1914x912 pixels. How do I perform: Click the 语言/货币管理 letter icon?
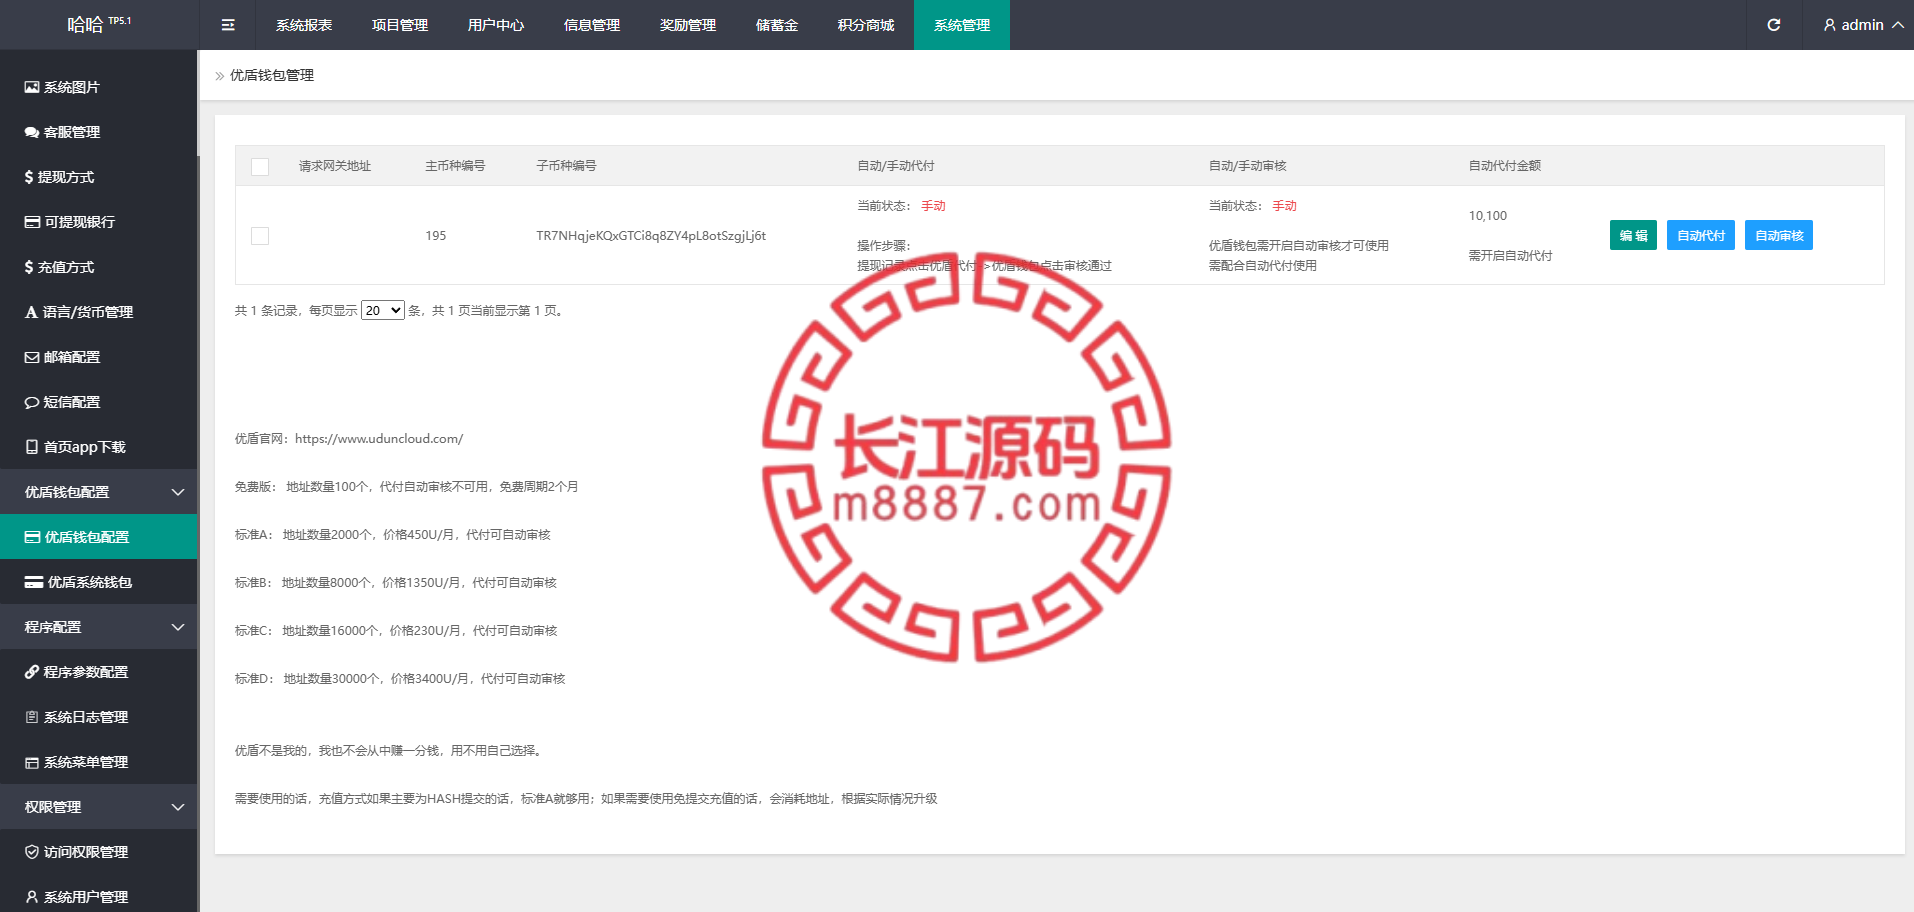point(31,312)
